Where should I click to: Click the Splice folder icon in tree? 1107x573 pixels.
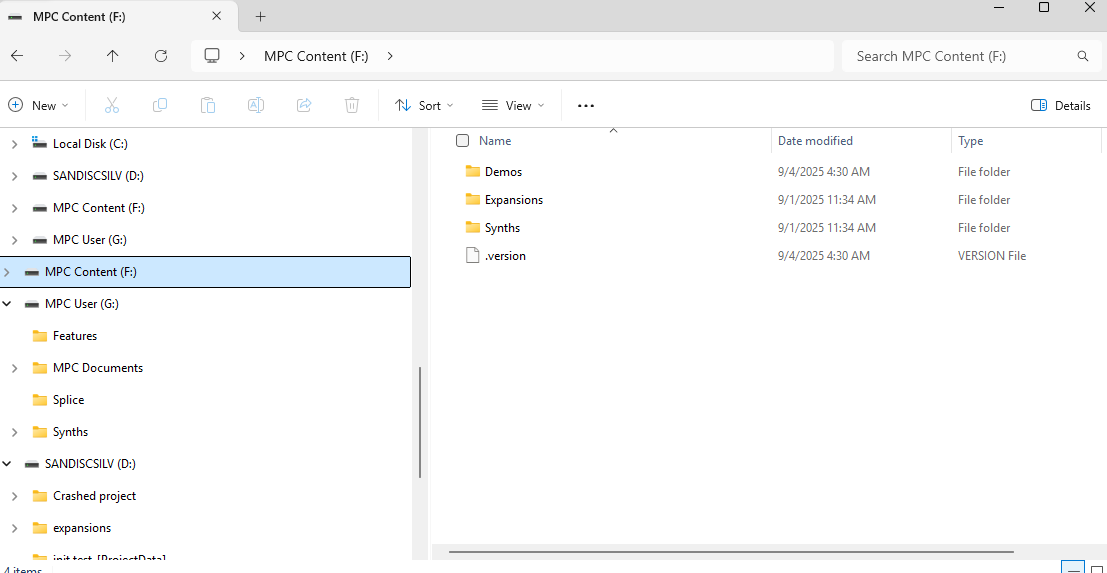40,400
